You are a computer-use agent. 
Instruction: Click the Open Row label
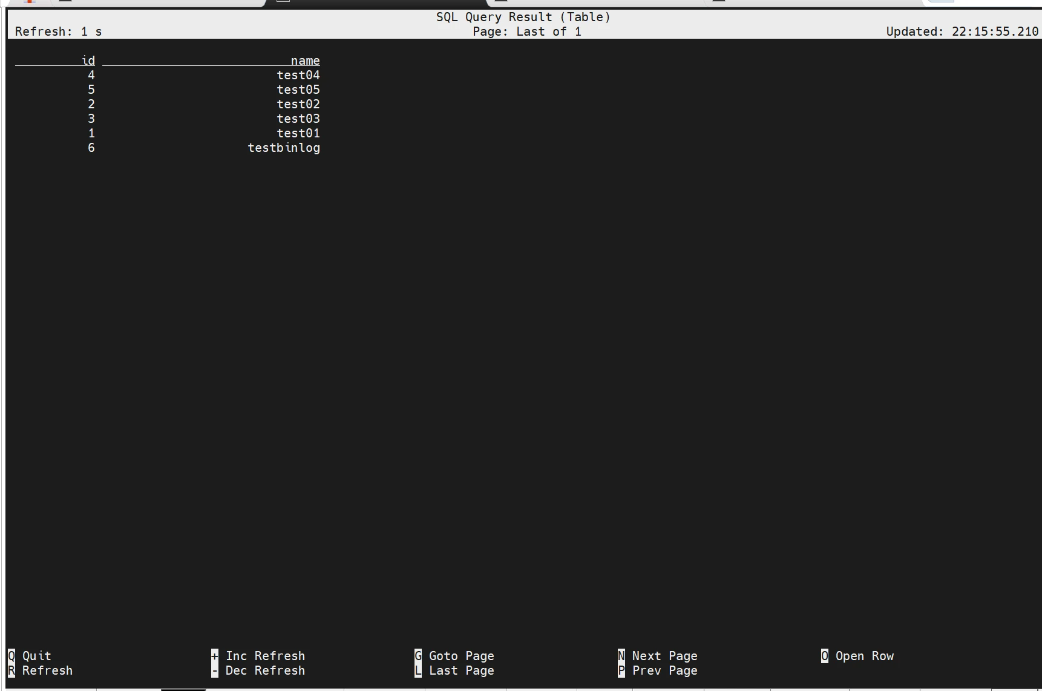(864, 656)
